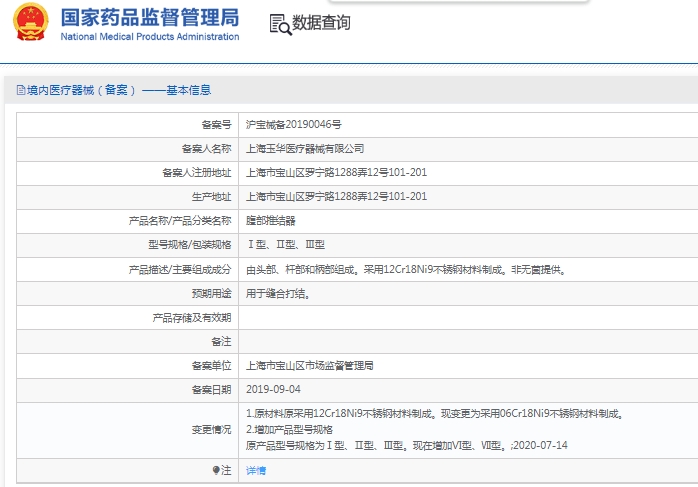Select the address value in 生产地址 row
Viewport: 698px width, 487px height.
pyautogui.click(x=337, y=196)
